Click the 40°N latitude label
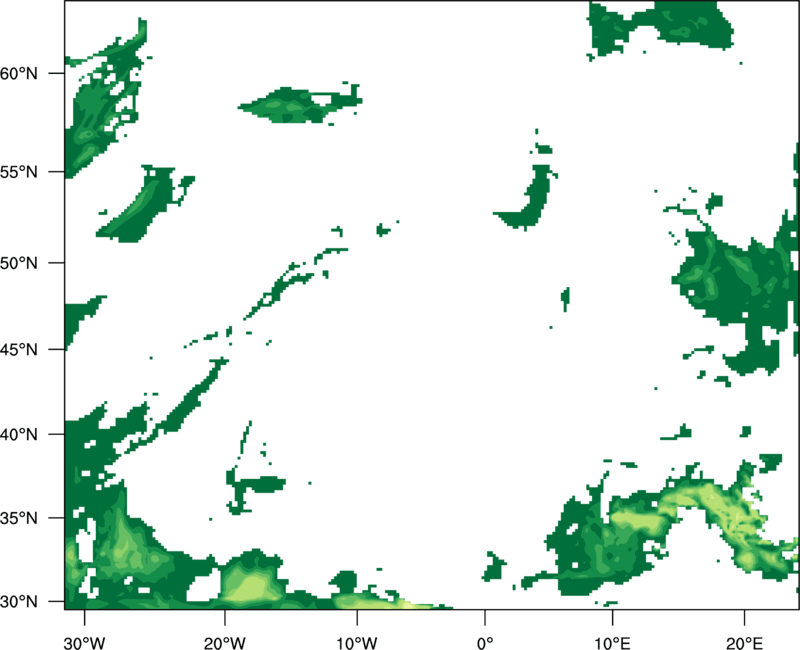The image size is (800, 650). click(19, 435)
